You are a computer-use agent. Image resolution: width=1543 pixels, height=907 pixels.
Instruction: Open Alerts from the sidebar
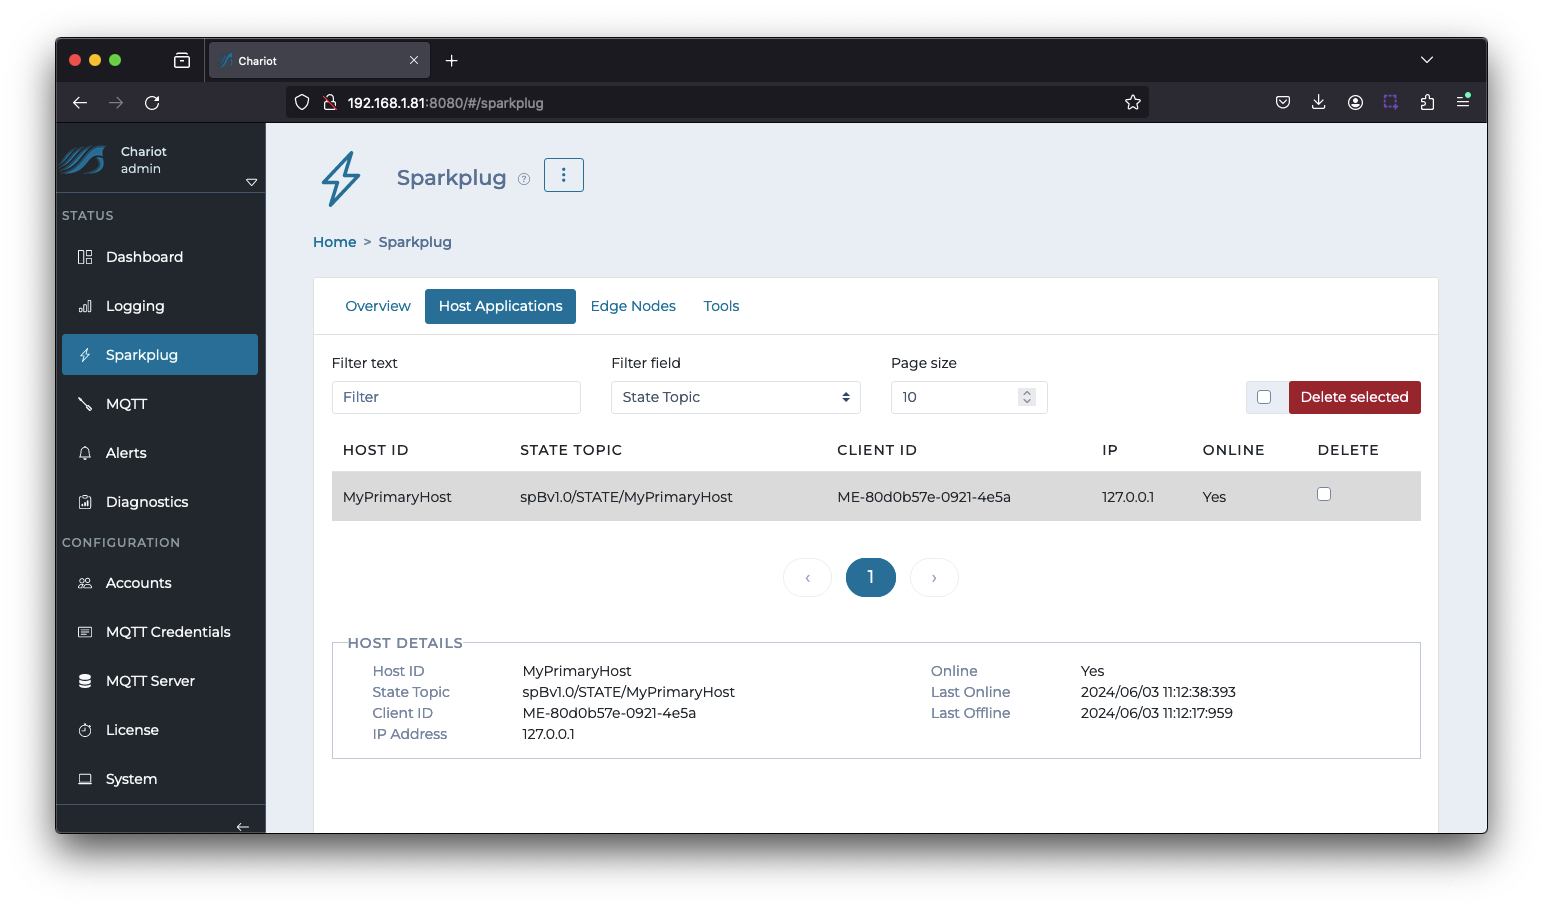[x=160, y=453]
